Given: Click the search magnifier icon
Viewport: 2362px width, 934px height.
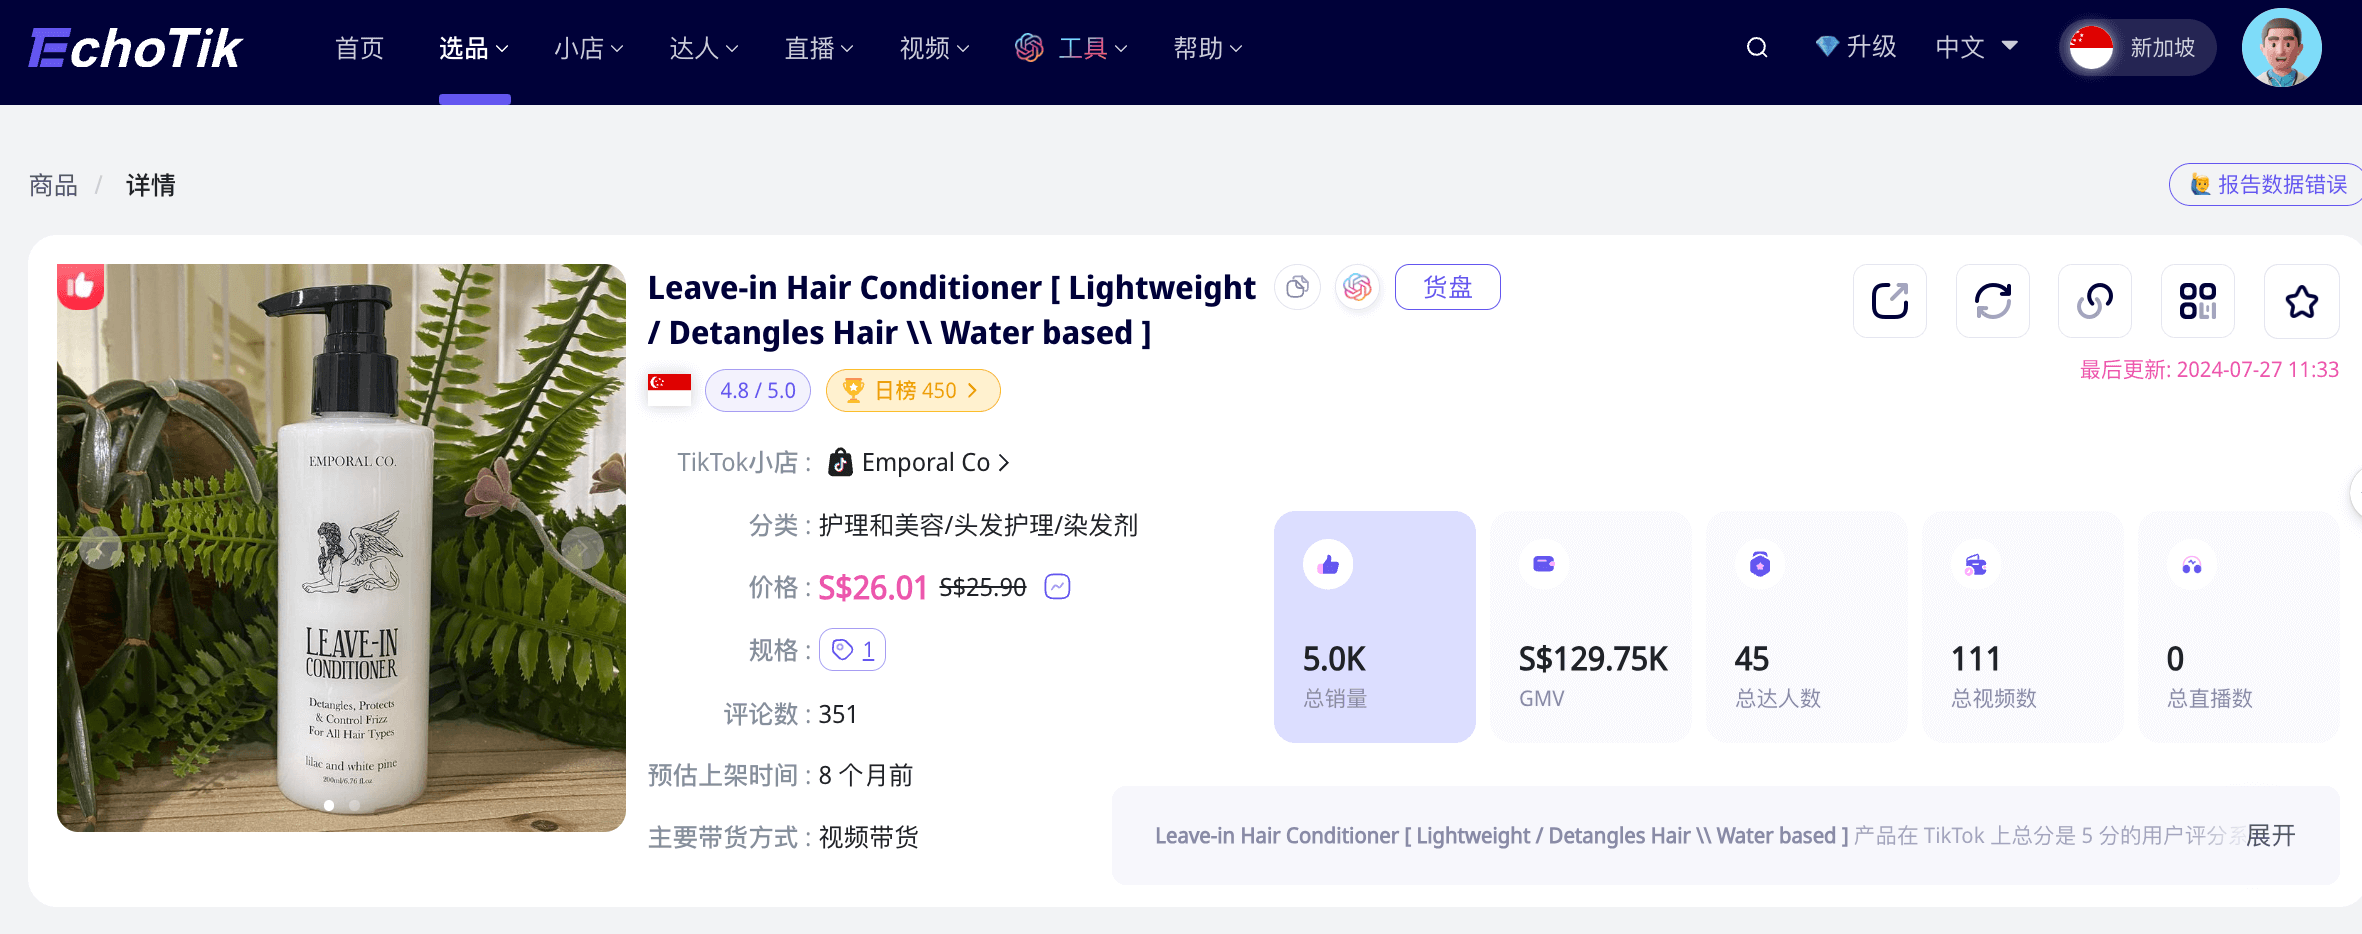Looking at the screenshot, I should [1756, 48].
